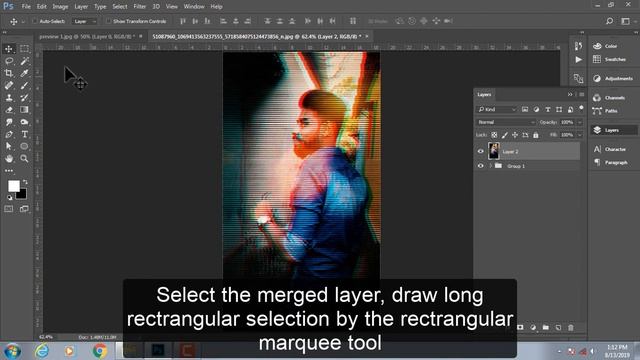Image resolution: width=640 pixels, height=360 pixels.
Task: Choose the Gradient tool
Action: coord(24,110)
